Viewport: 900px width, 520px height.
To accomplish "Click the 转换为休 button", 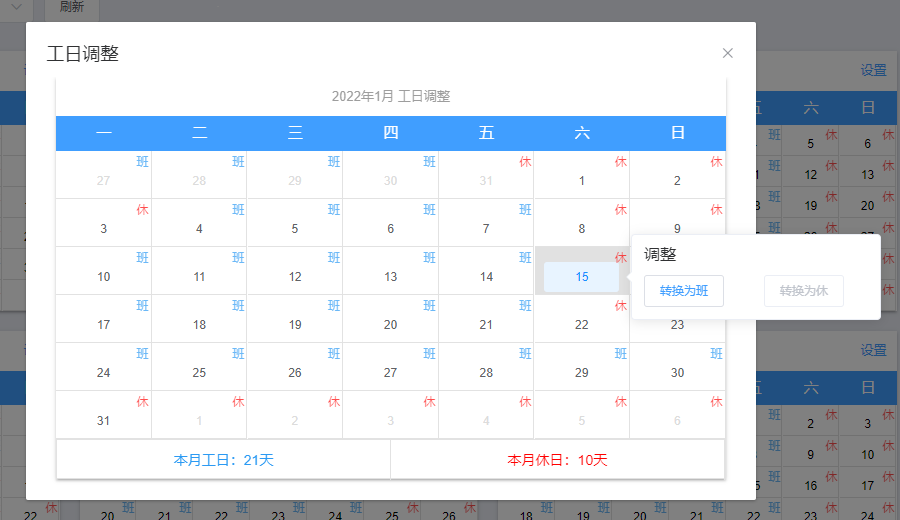I will pos(803,291).
